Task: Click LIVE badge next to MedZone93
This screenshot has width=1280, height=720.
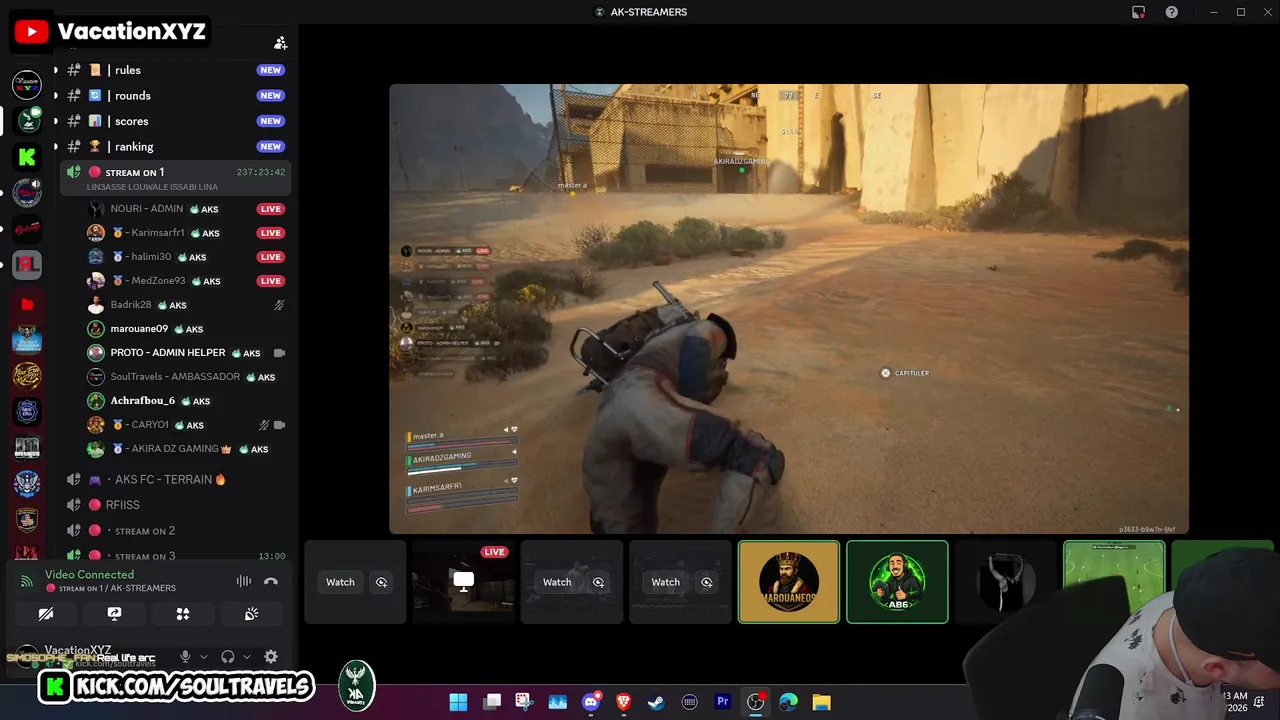Action: click(271, 281)
